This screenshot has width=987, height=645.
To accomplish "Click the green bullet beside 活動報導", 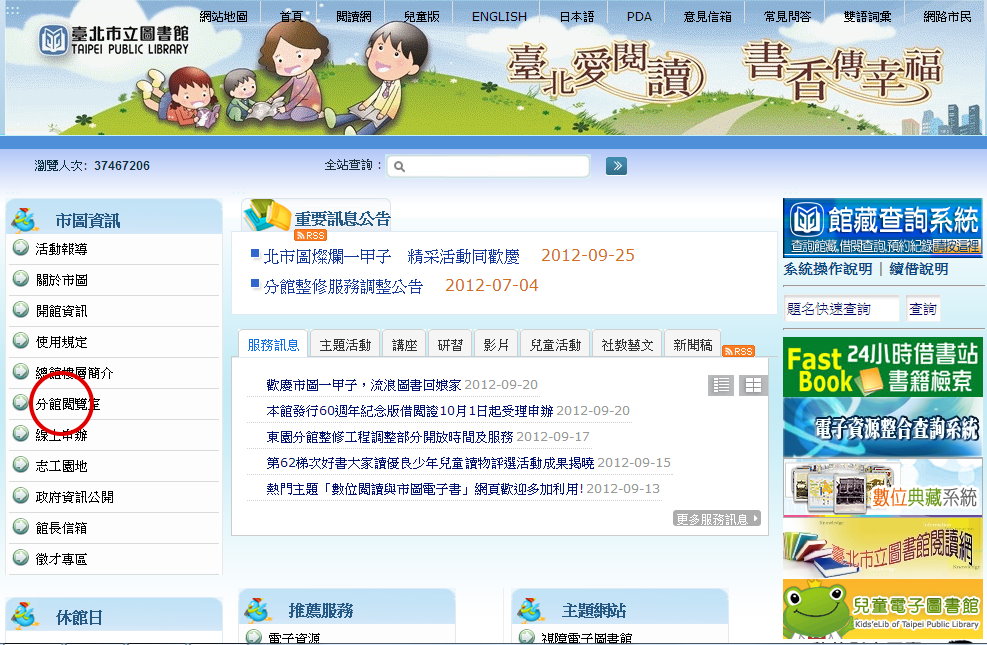I will coord(21,247).
